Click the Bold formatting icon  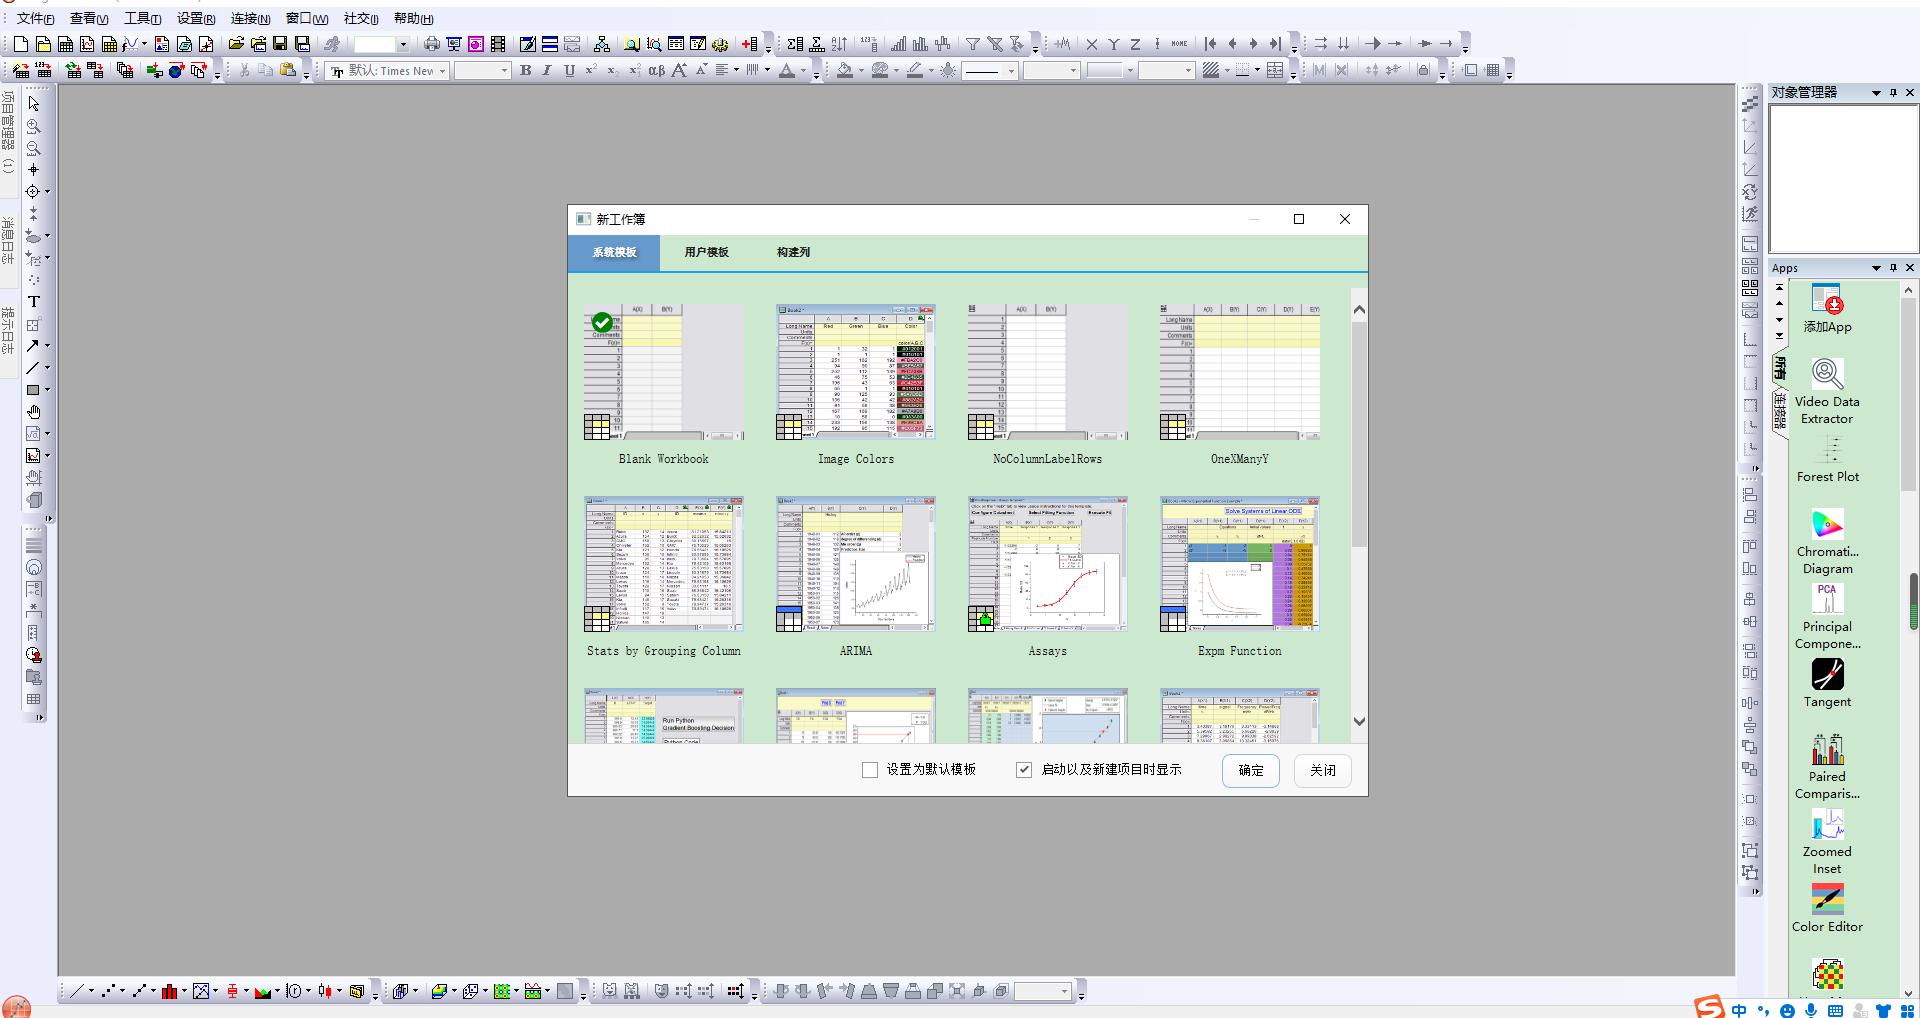click(525, 71)
